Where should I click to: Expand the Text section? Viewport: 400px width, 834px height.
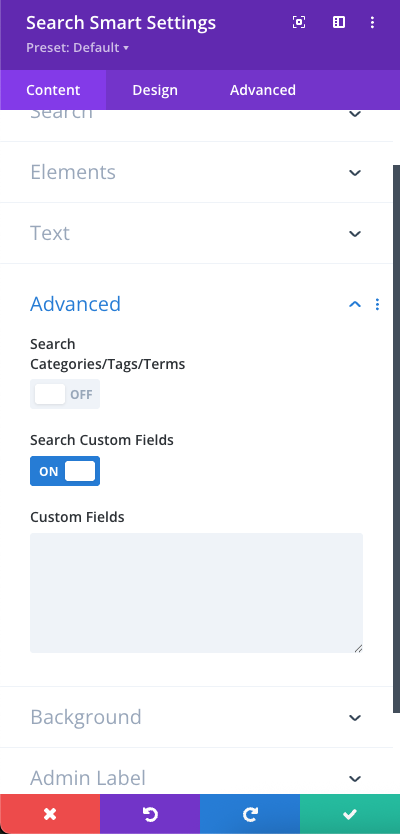tap(196, 233)
